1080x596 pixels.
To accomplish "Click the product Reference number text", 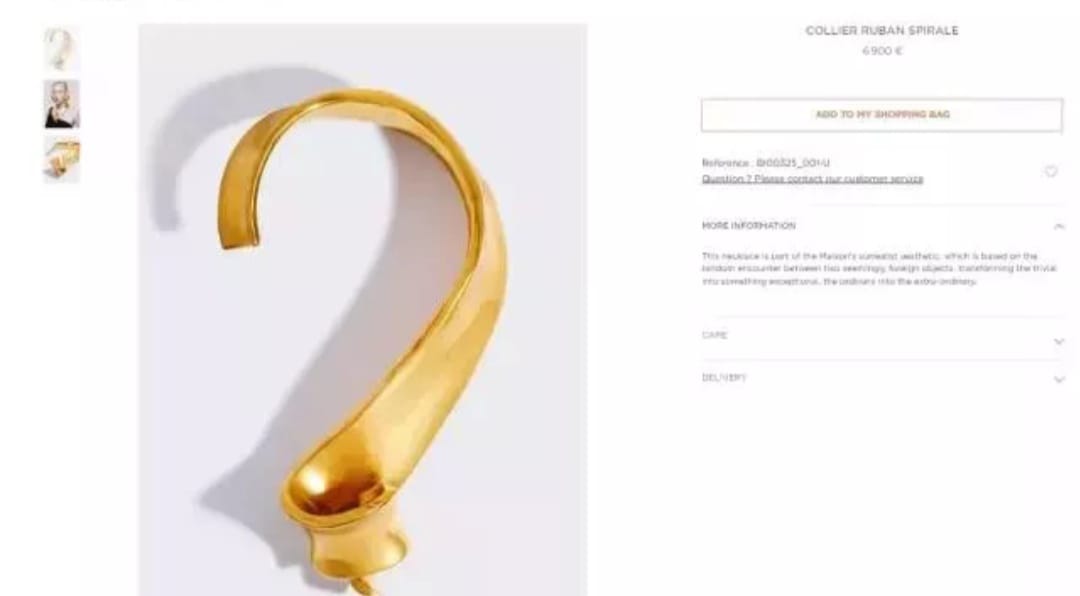I will [765, 163].
